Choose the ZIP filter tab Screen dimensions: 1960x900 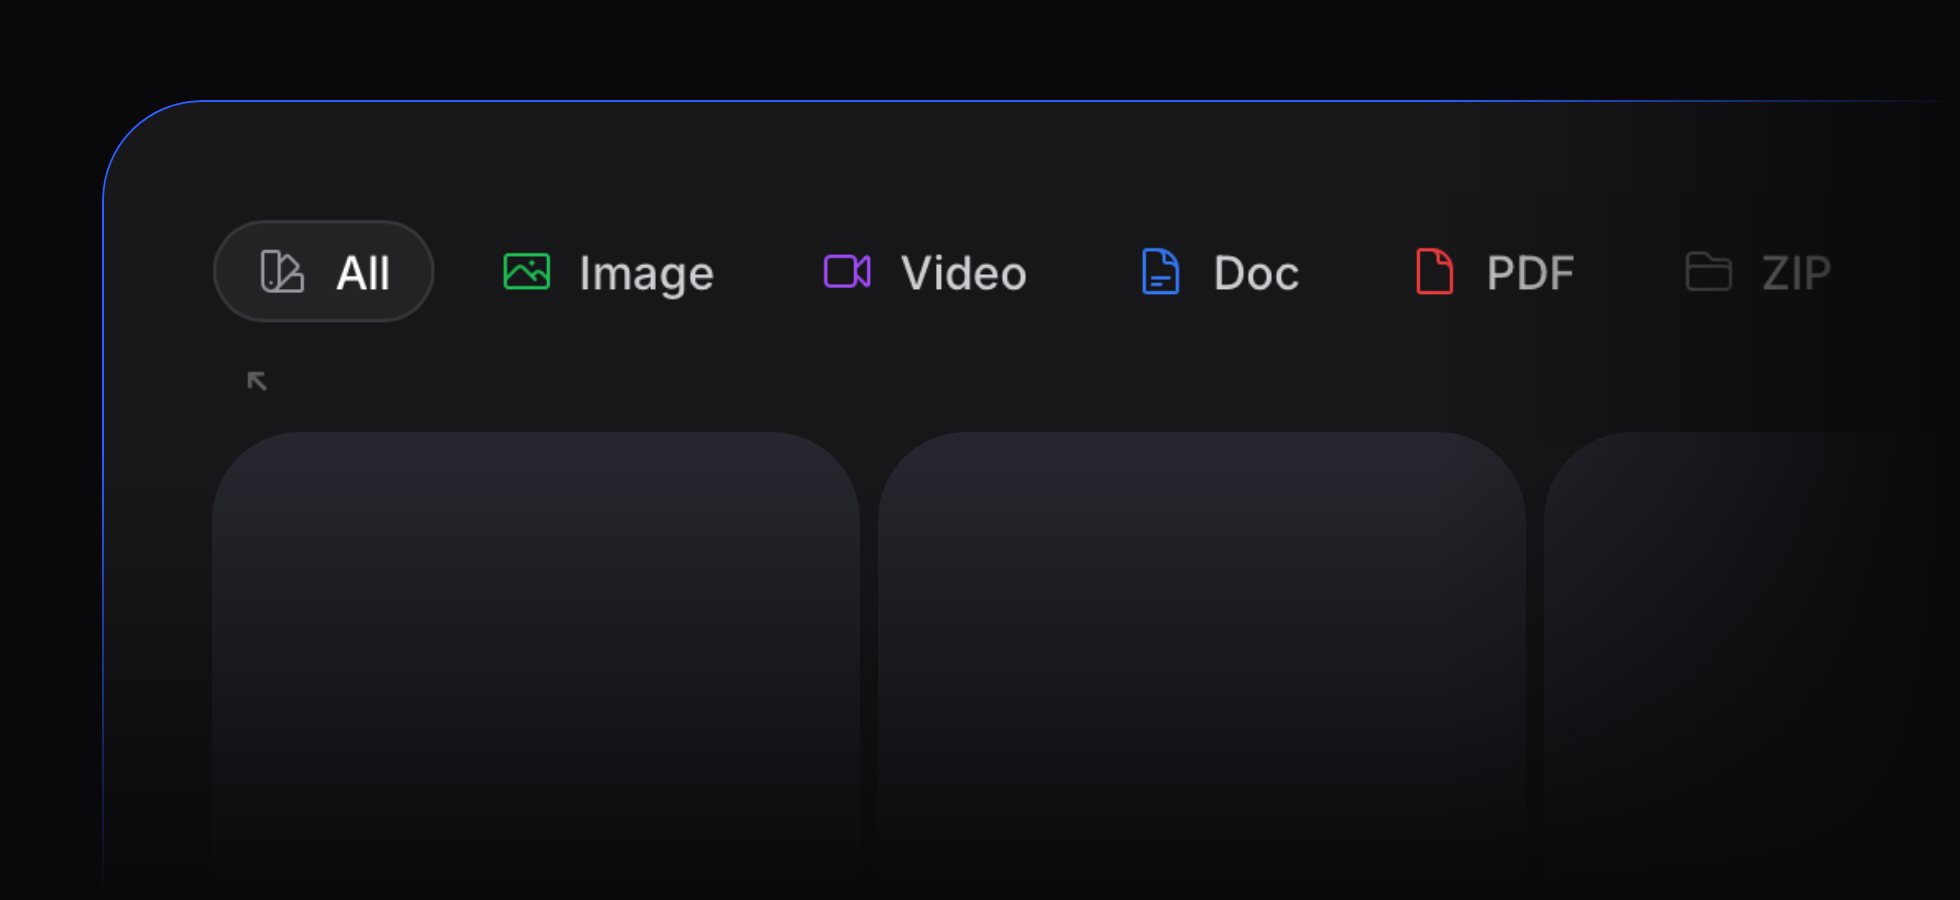(x=1758, y=272)
